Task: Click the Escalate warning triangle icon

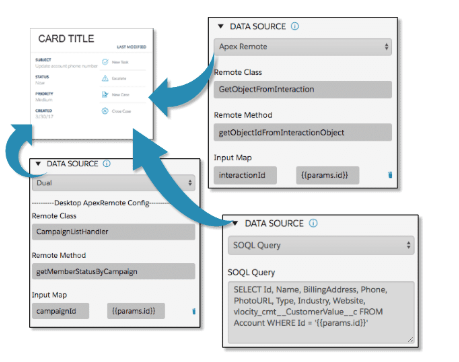Action: (105, 78)
